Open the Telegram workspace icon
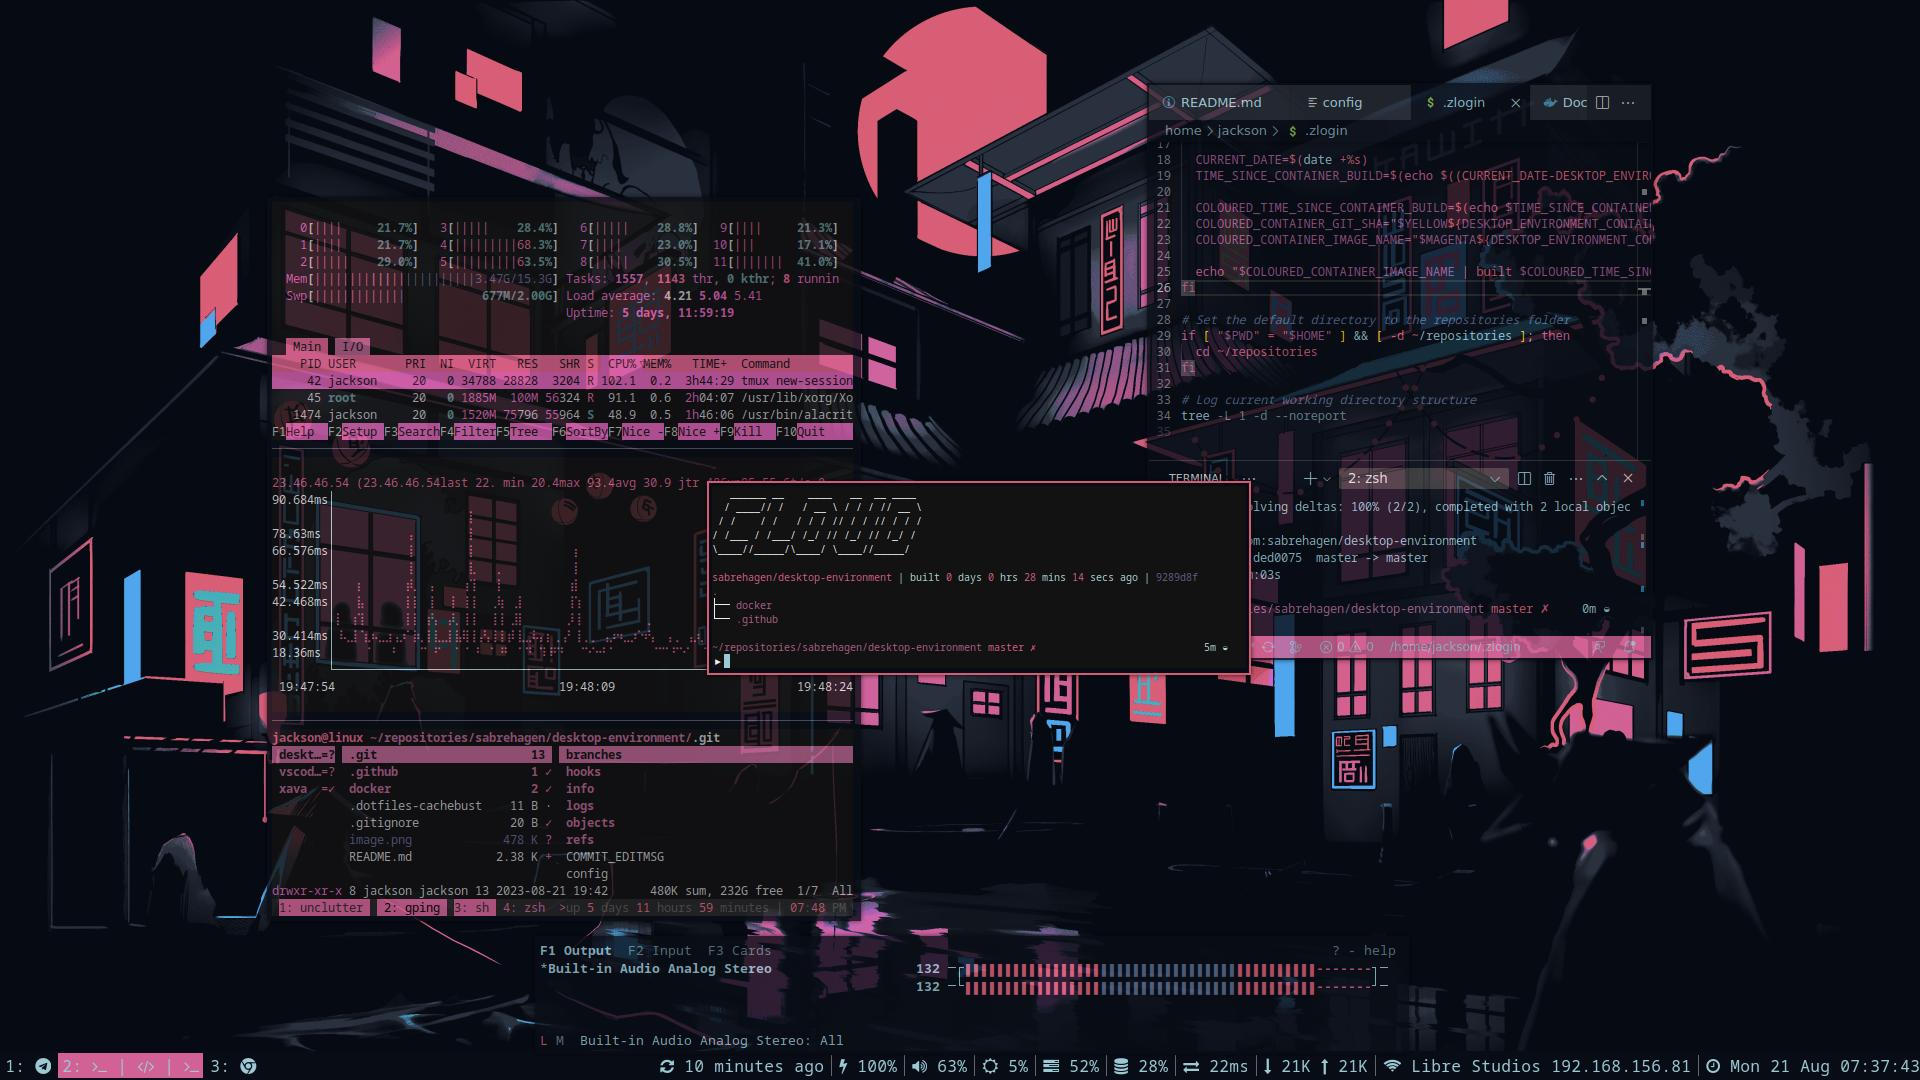1920x1080 pixels. coord(43,1066)
